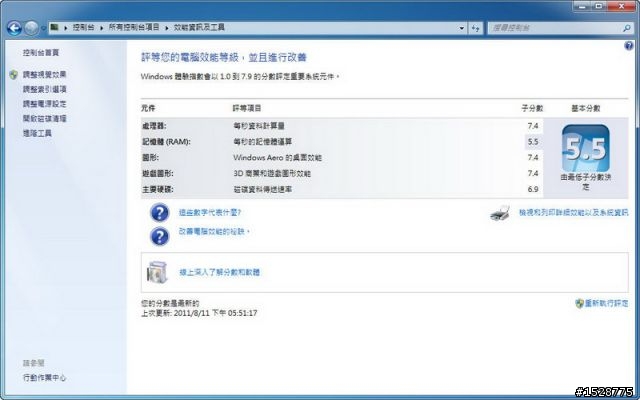Click the 5.5 subscore for RAM
Viewport: 640px width, 400px height.
click(x=533, y=142)
